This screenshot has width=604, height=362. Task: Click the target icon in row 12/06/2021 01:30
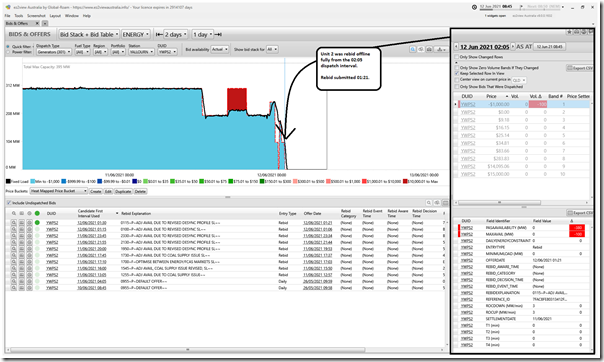(x=29, y=223)
